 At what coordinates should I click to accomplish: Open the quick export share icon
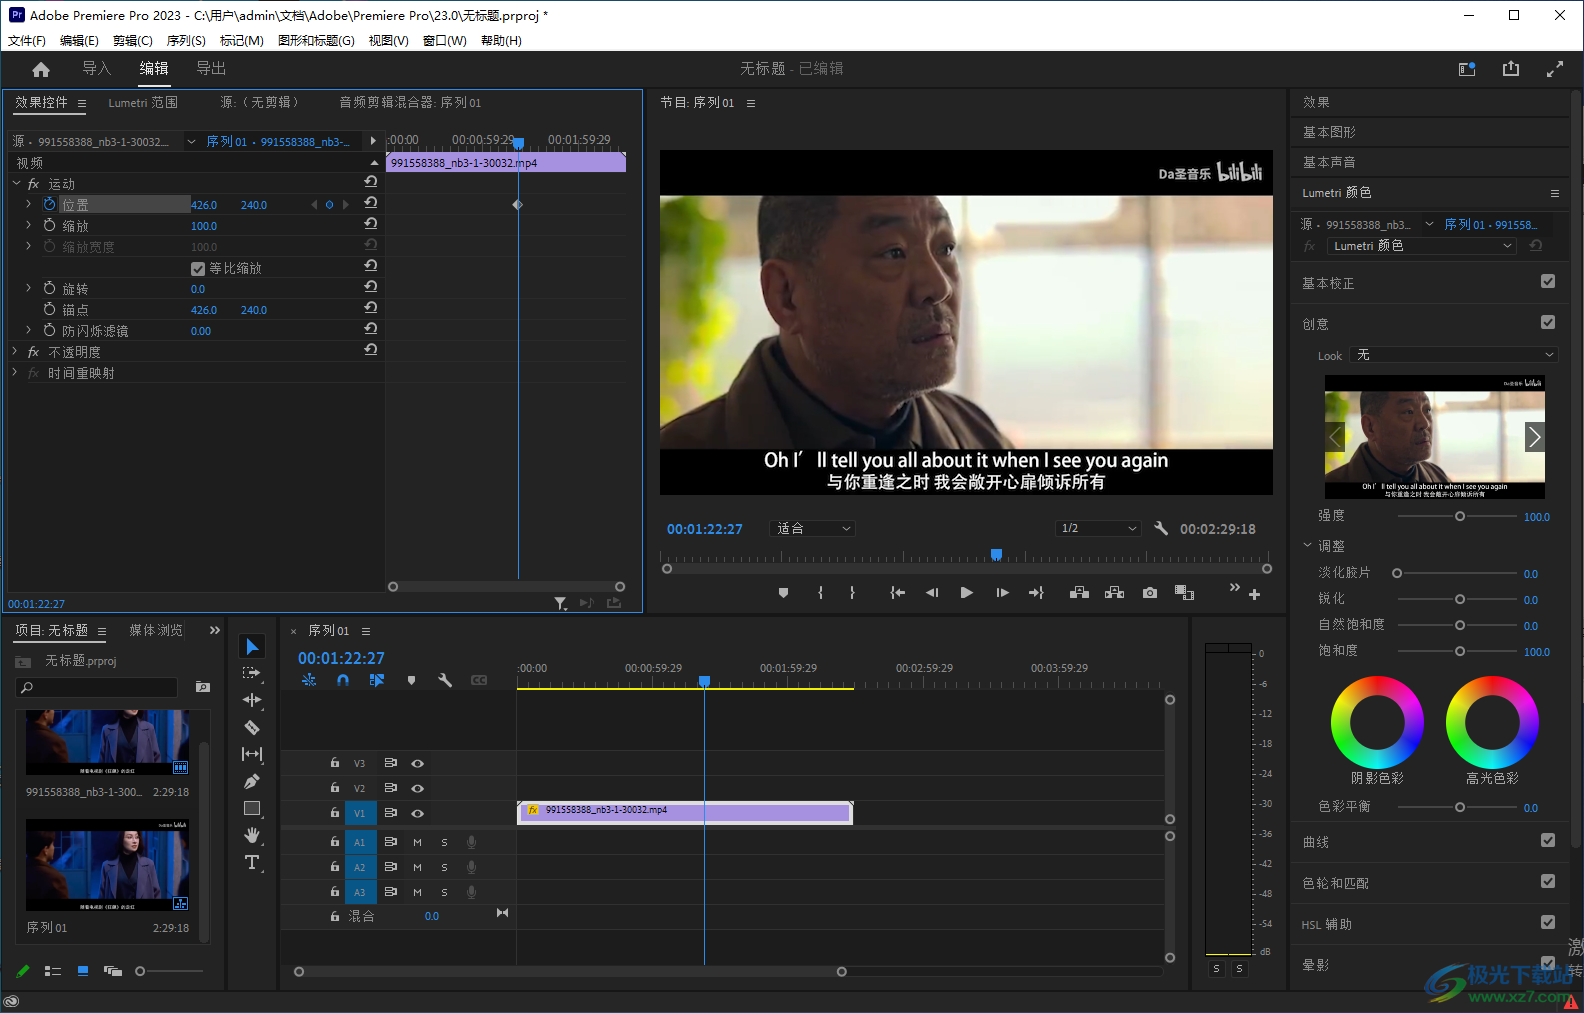[1511, 69]
